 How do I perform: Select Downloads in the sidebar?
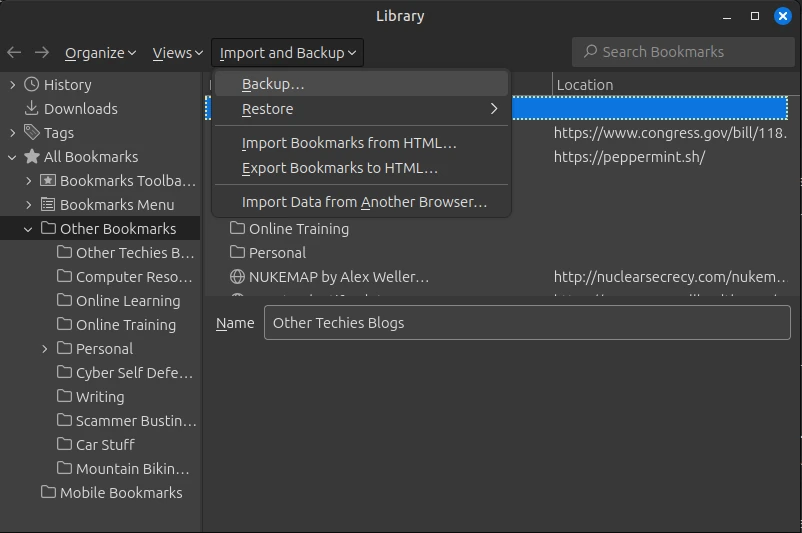tap(81, 108)
